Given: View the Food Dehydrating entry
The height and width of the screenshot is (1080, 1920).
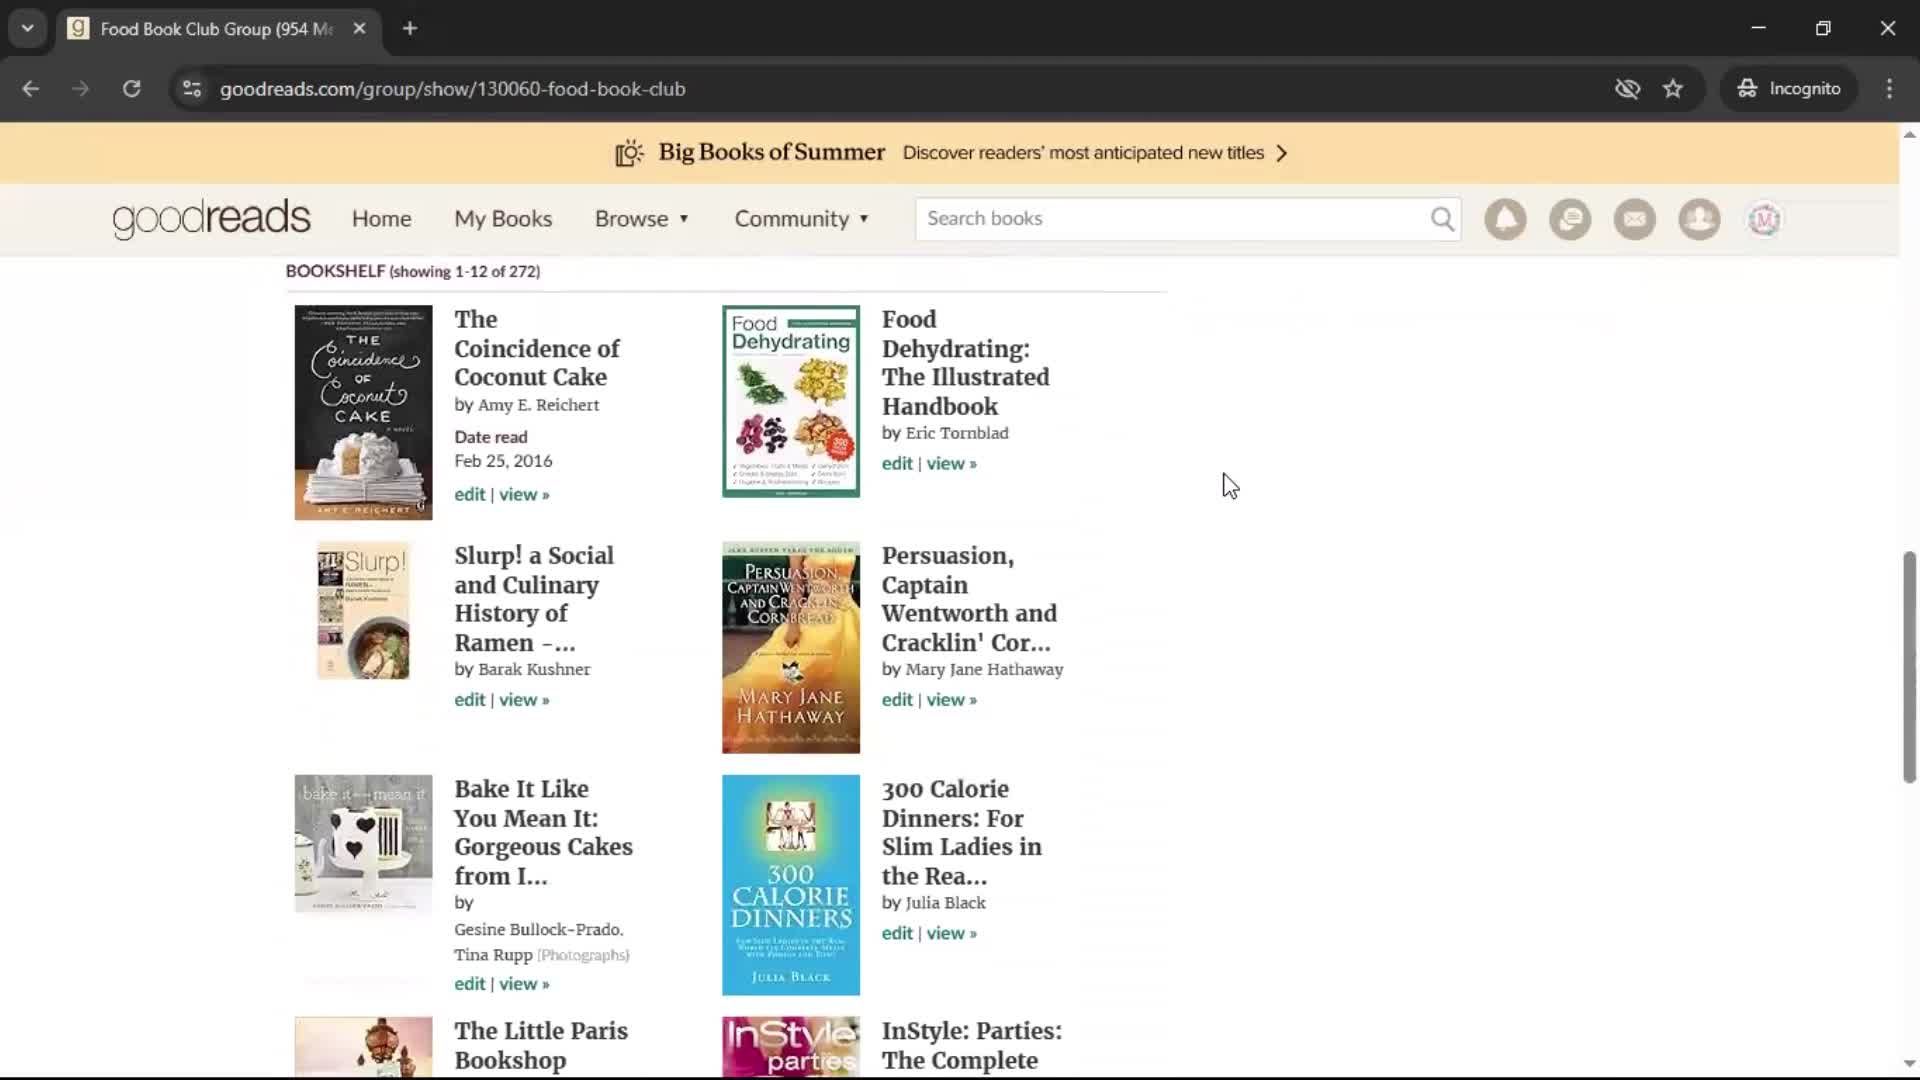Looking at the screenshot, I should point(951,464).
